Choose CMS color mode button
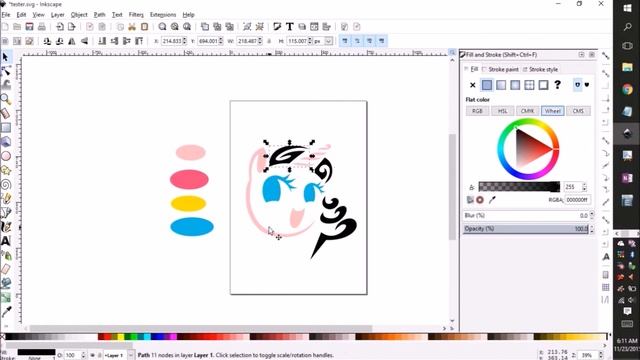 click(578, 111)
